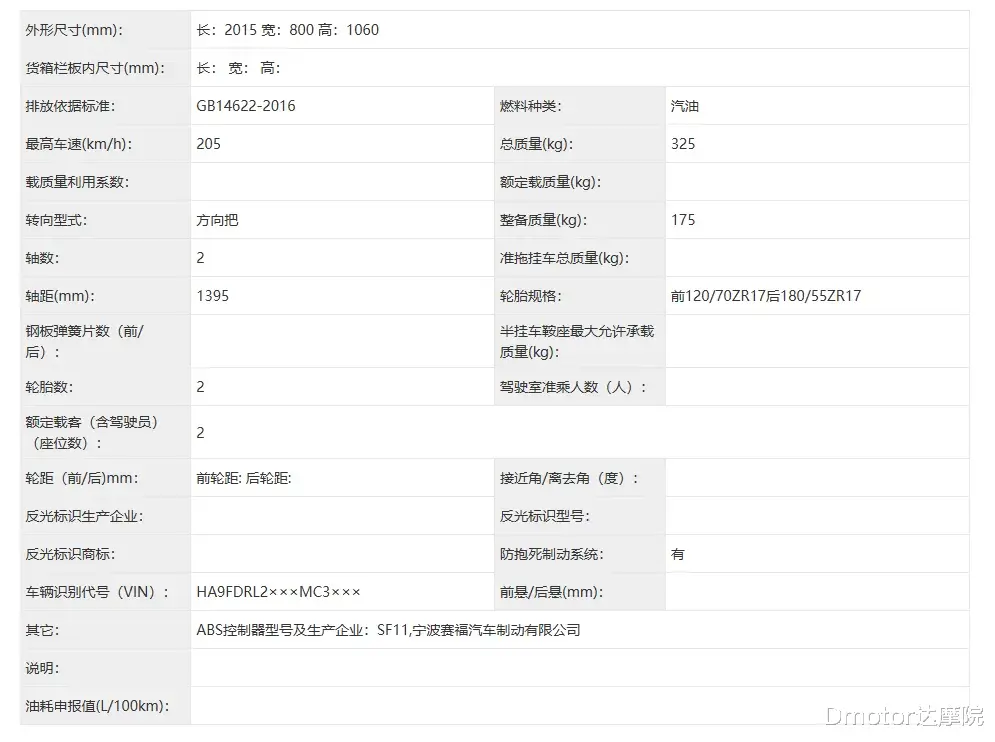Click the 油耗申报值(L/100km) label

(97, 706)
